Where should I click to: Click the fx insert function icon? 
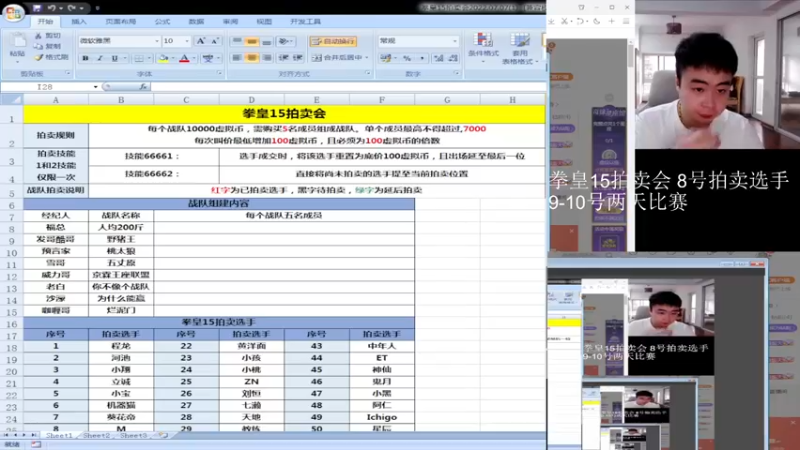click(143, 87)
